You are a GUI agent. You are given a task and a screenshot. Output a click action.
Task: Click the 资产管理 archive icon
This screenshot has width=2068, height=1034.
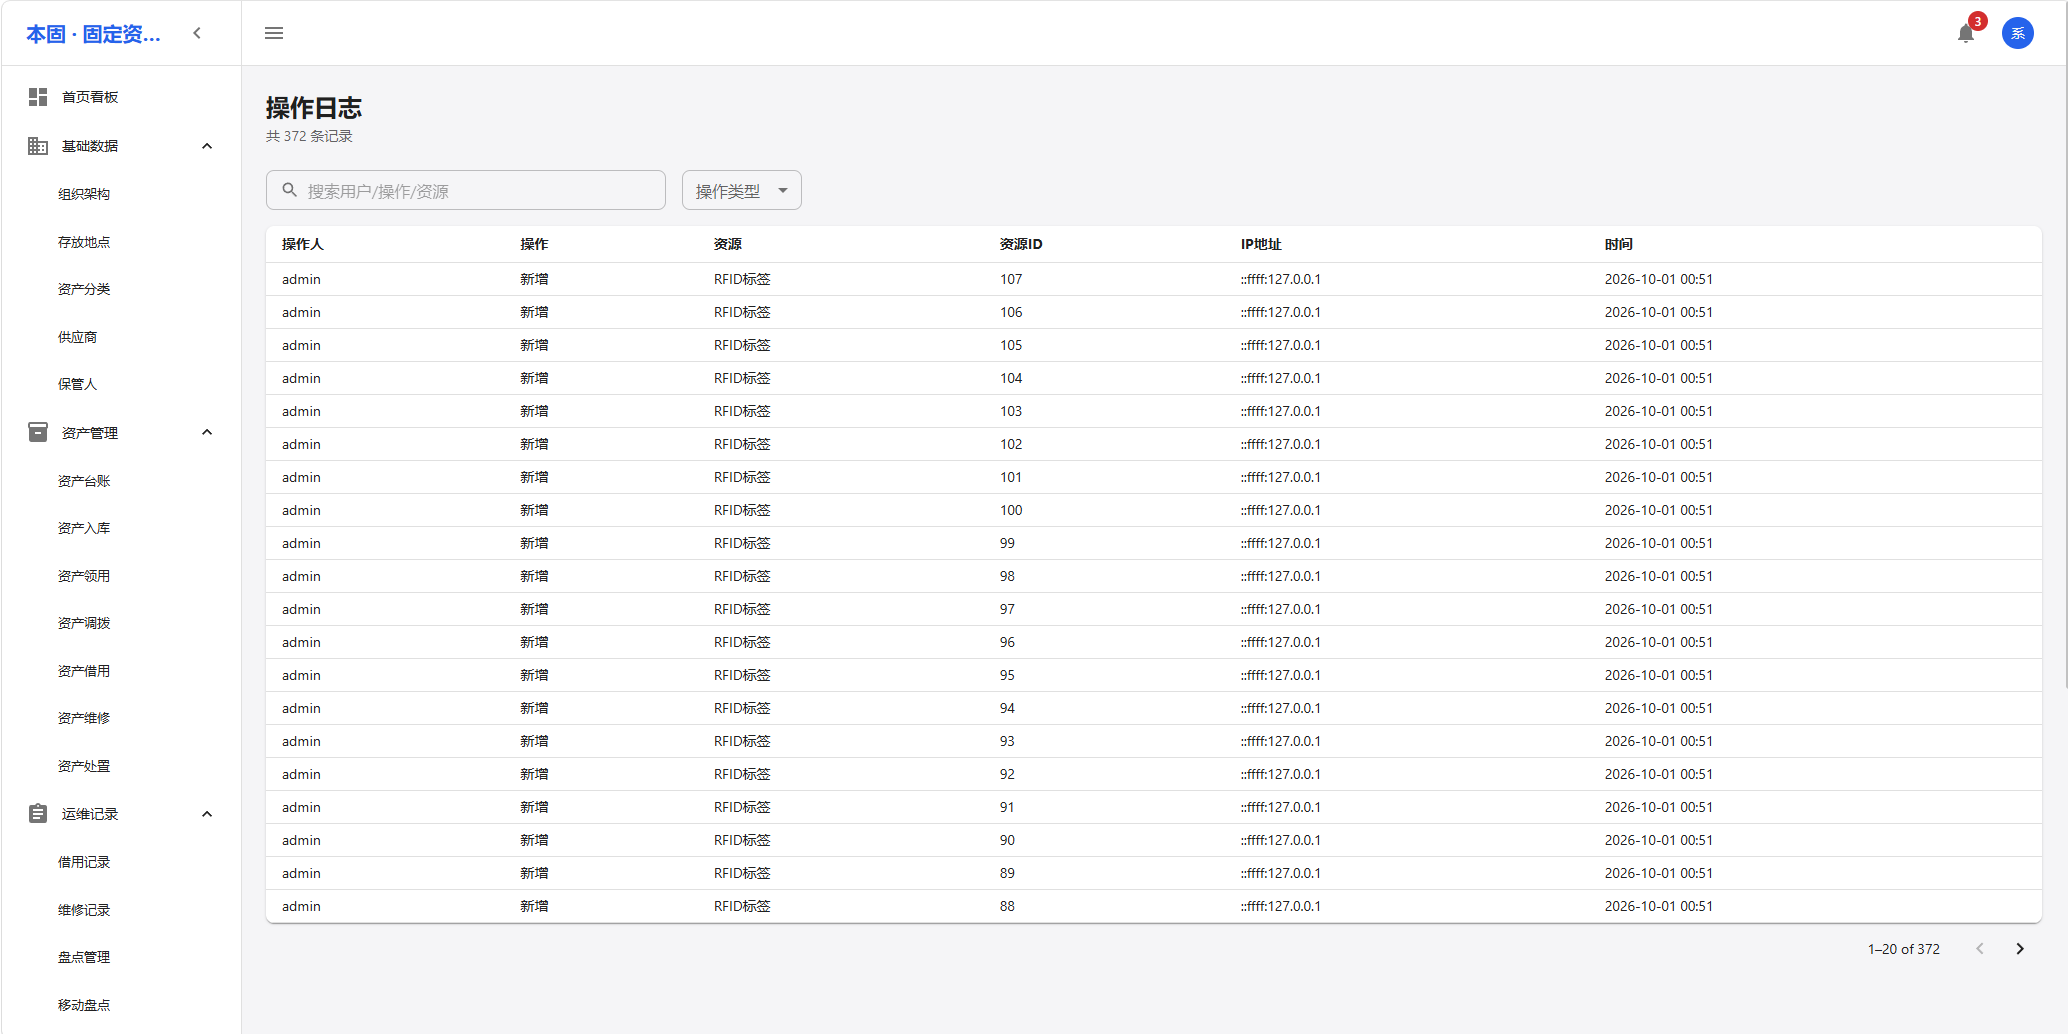coord(38,432)
